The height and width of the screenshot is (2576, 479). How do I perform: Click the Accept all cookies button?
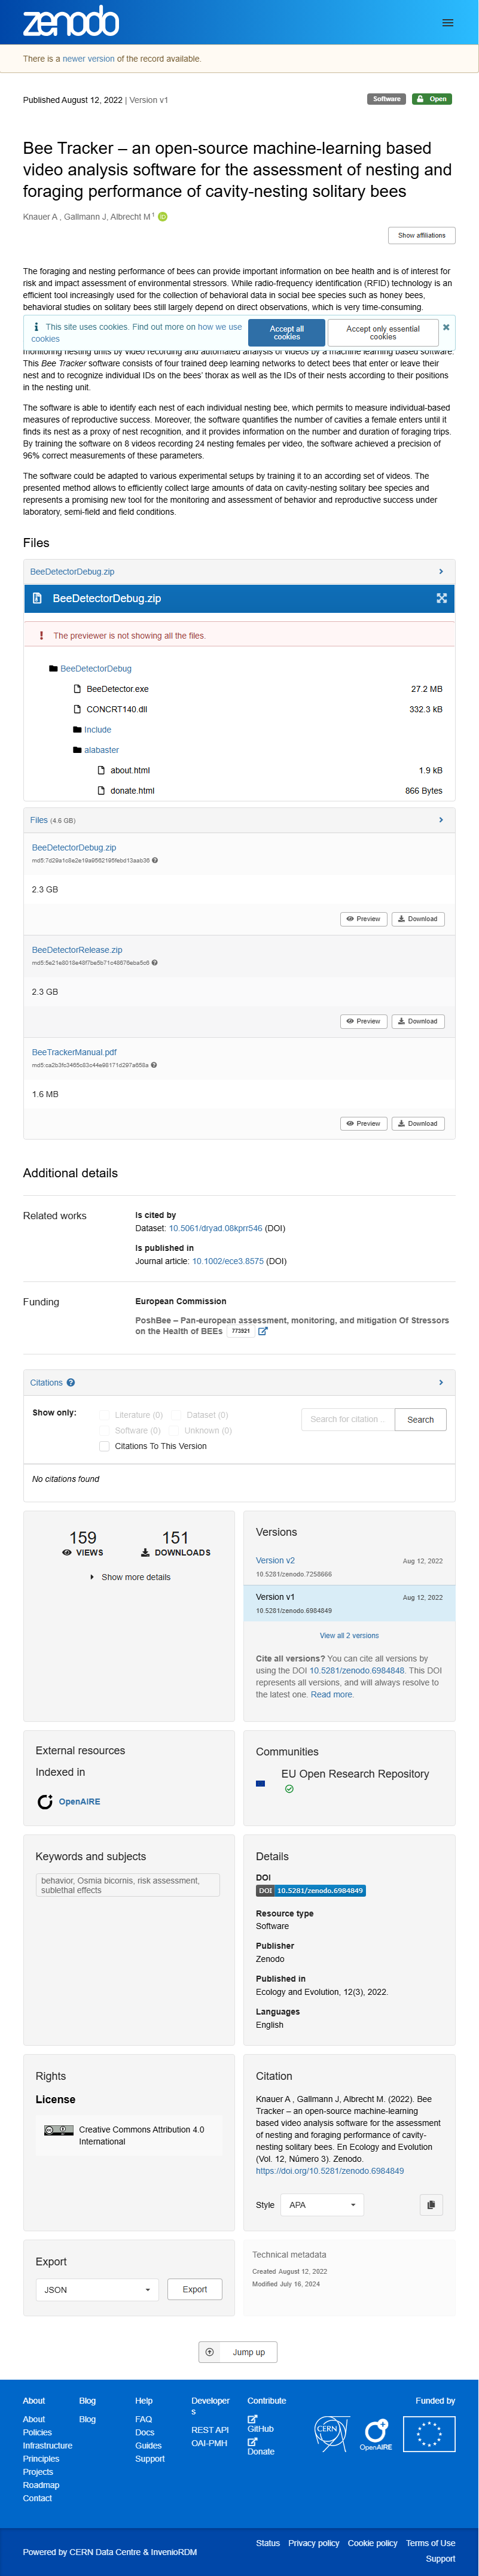(287, 332)
